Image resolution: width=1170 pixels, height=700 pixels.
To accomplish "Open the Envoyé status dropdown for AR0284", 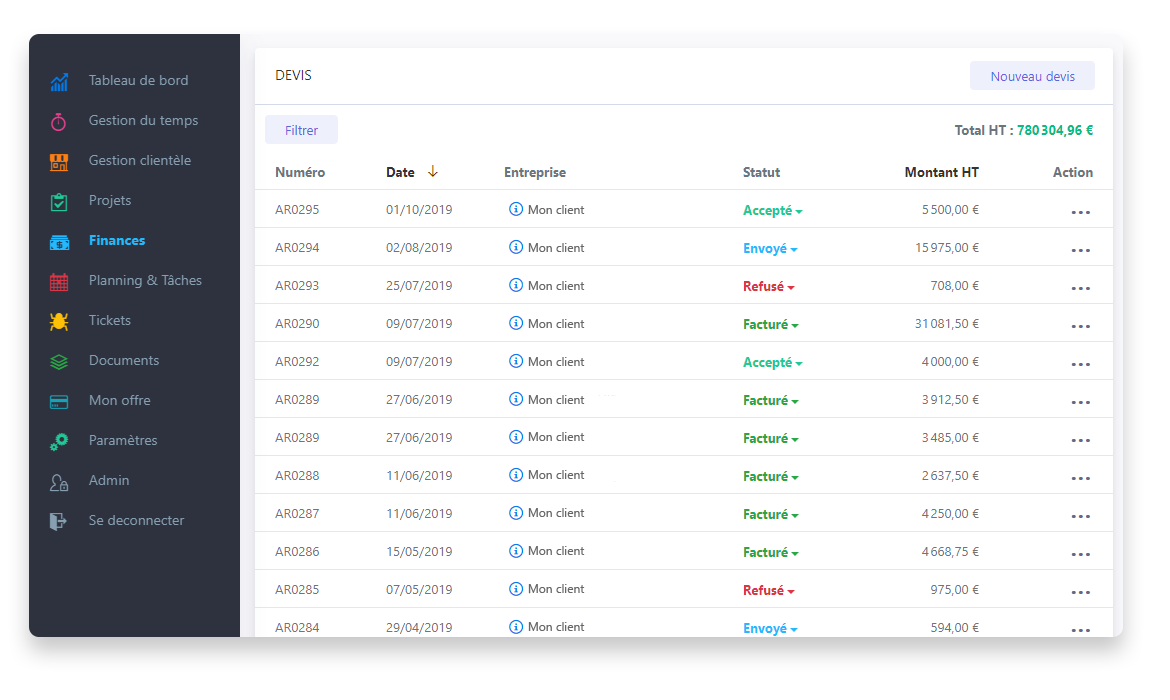I will pos(770,628).
